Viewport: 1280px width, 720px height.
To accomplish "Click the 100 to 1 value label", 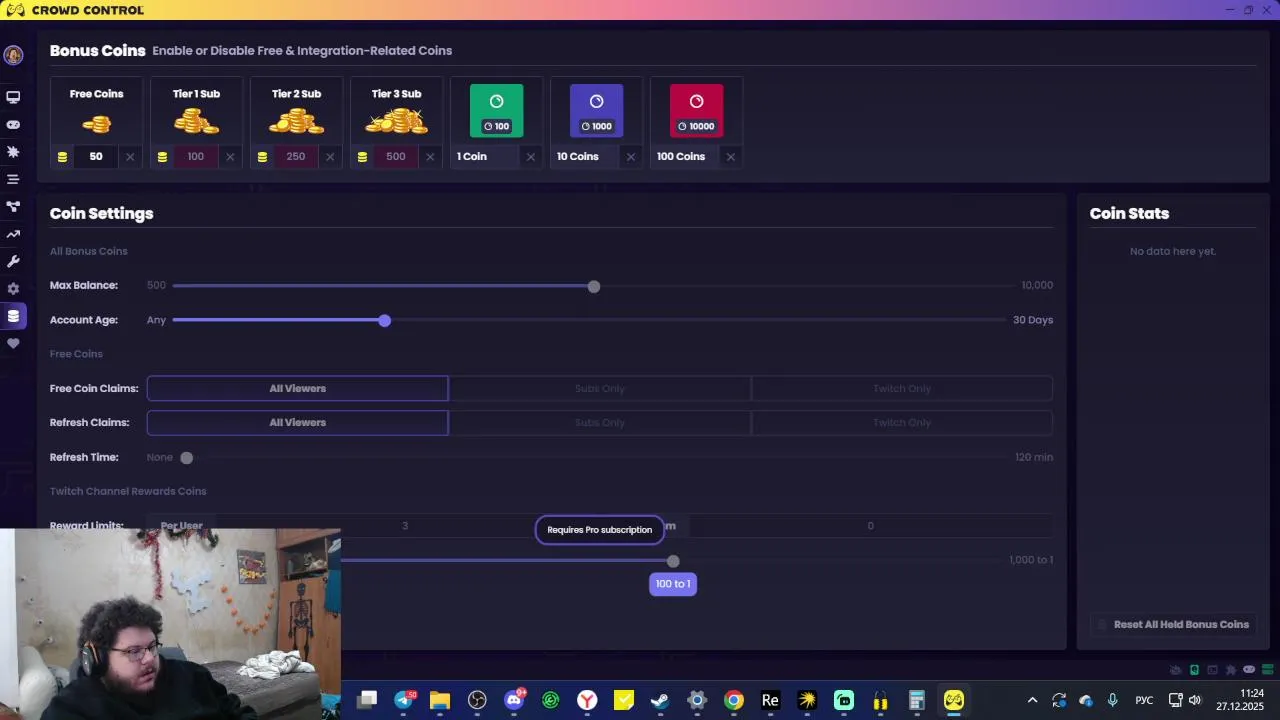I will pyautogui.click(x=673, y=584).
